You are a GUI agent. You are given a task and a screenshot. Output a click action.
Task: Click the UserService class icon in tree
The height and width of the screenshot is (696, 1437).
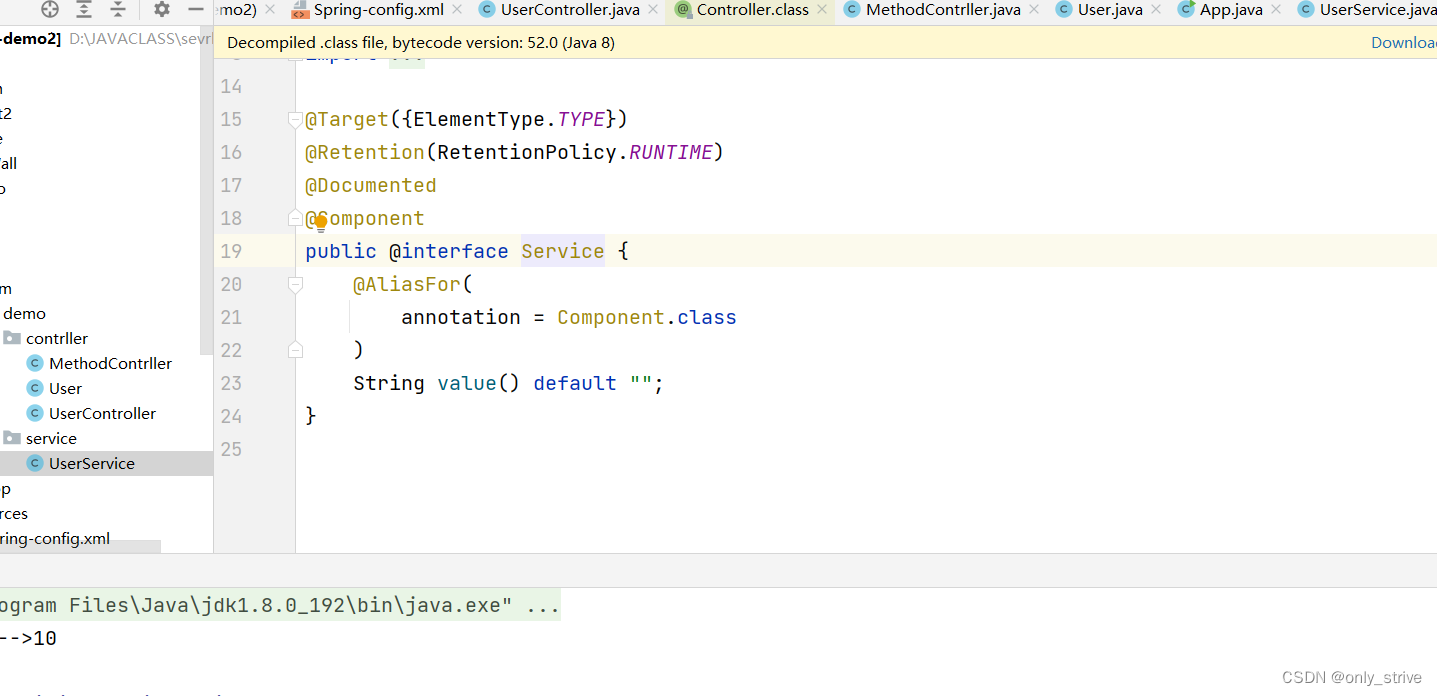(35, 463)
